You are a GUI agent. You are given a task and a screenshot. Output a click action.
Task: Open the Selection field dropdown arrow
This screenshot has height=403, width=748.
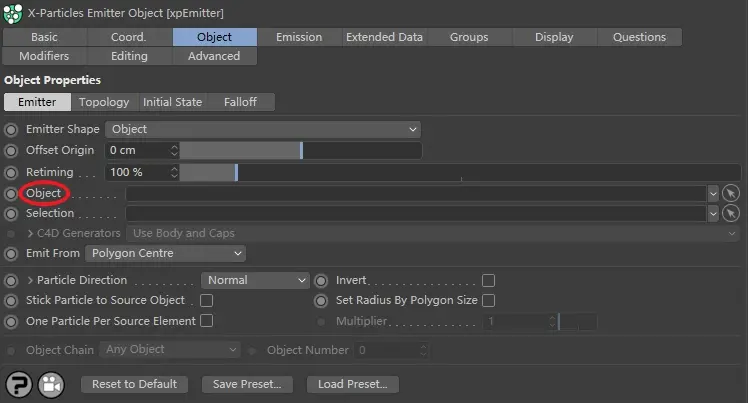click(x=713, y=214)
